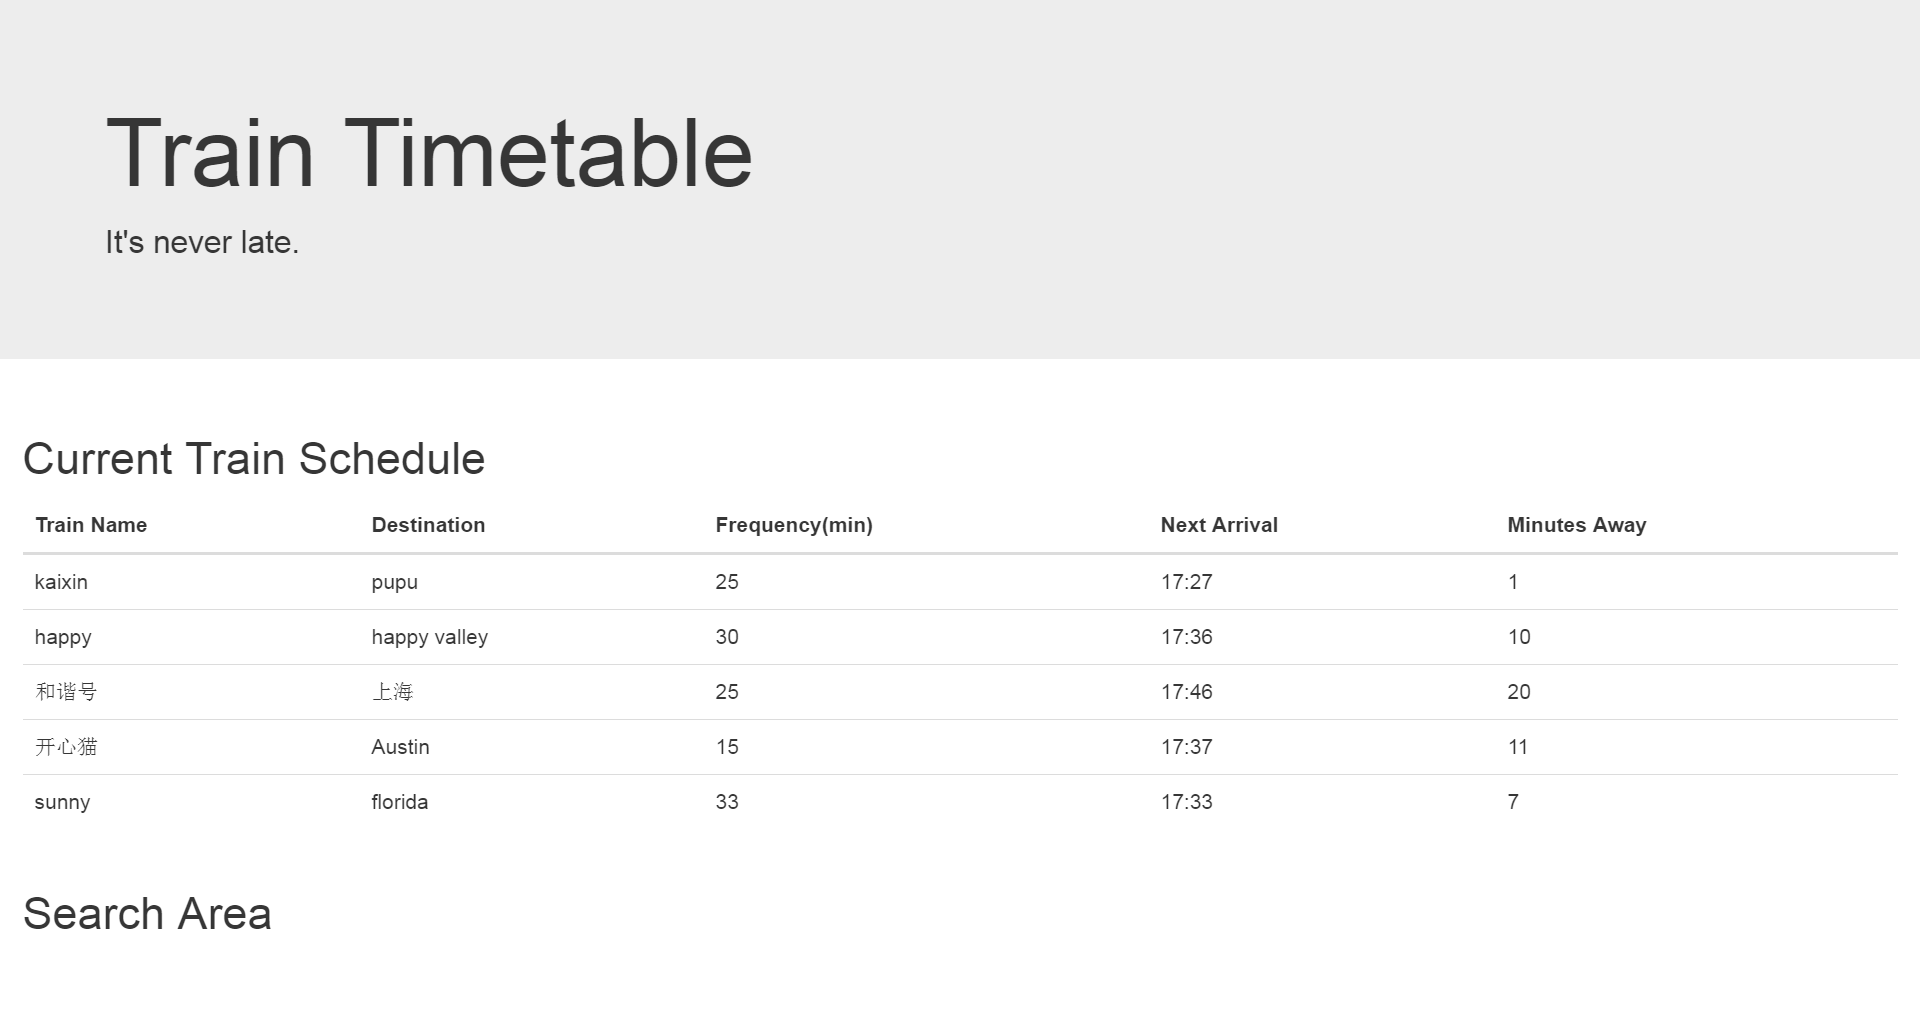Click the Next Arrival column header
Viewport: 1920px width, 1036px height.
(x=1219, y=525)
